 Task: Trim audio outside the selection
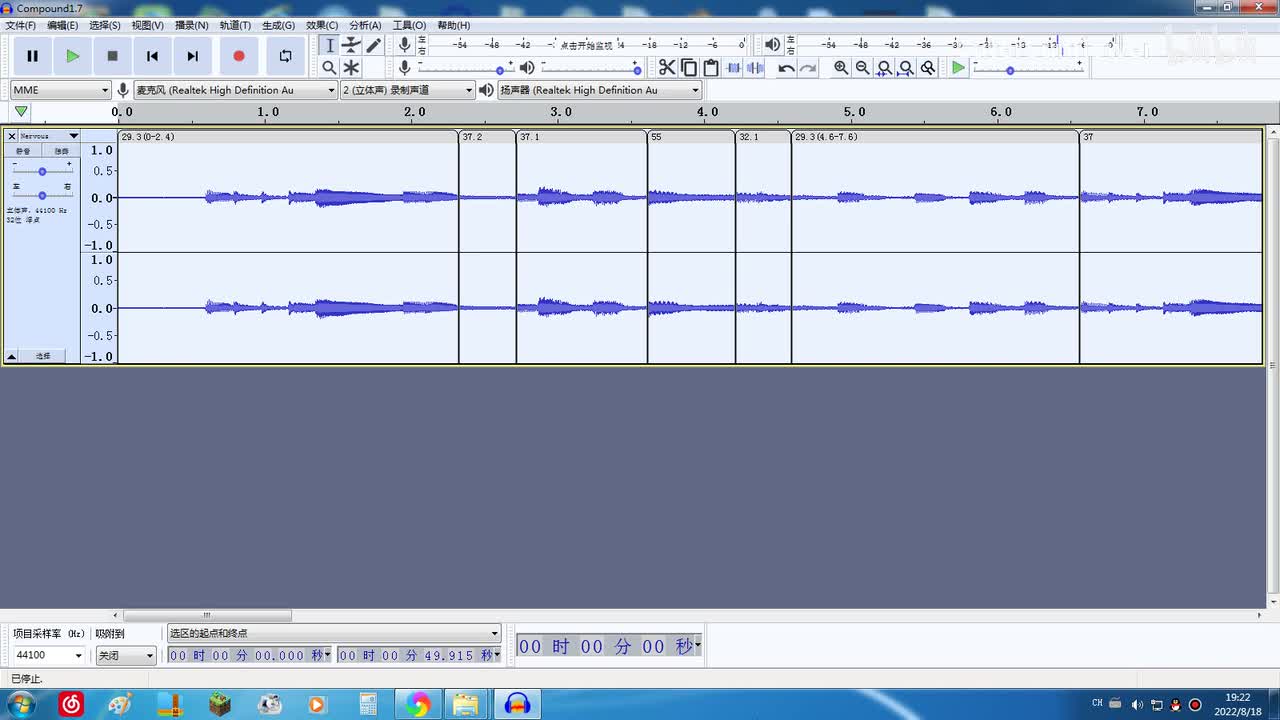733,67
